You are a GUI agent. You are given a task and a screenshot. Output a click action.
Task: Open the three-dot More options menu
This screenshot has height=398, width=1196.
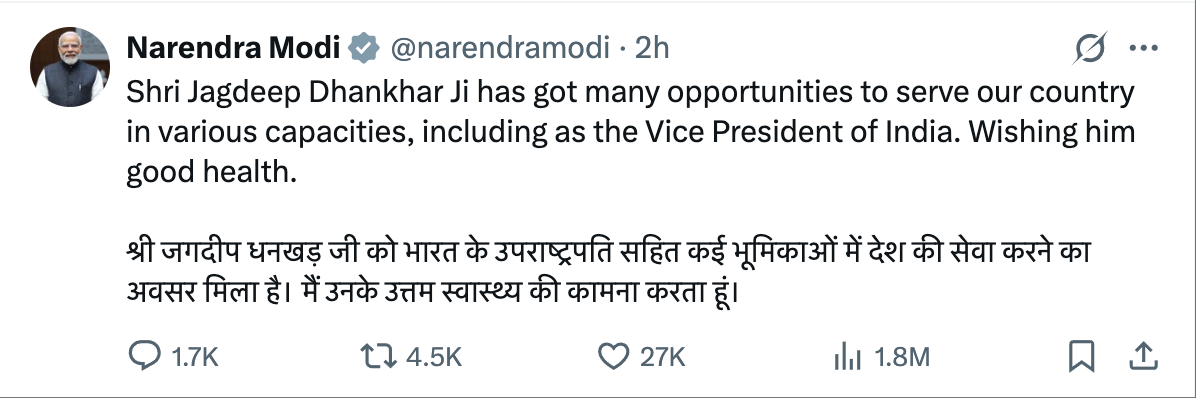1143,49
